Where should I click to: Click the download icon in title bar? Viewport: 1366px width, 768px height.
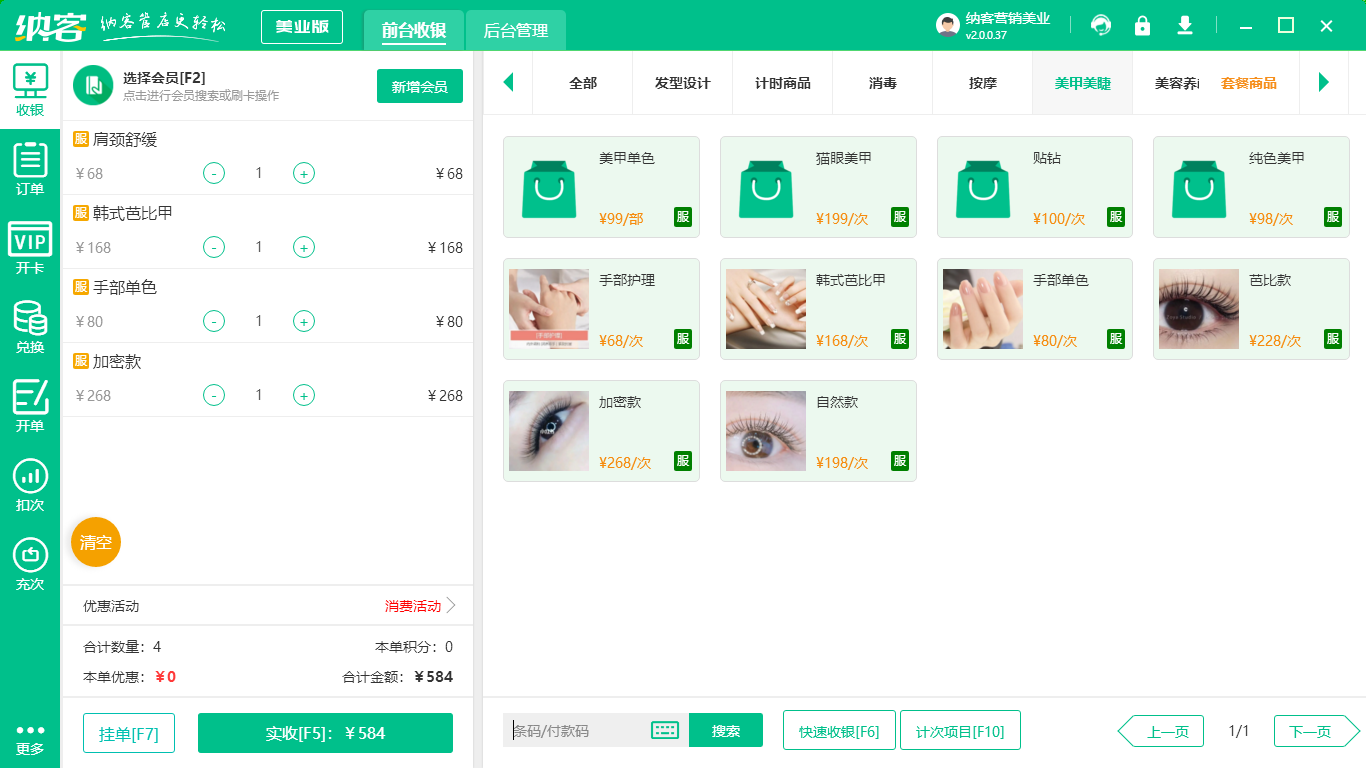(x=1185, y=25)
